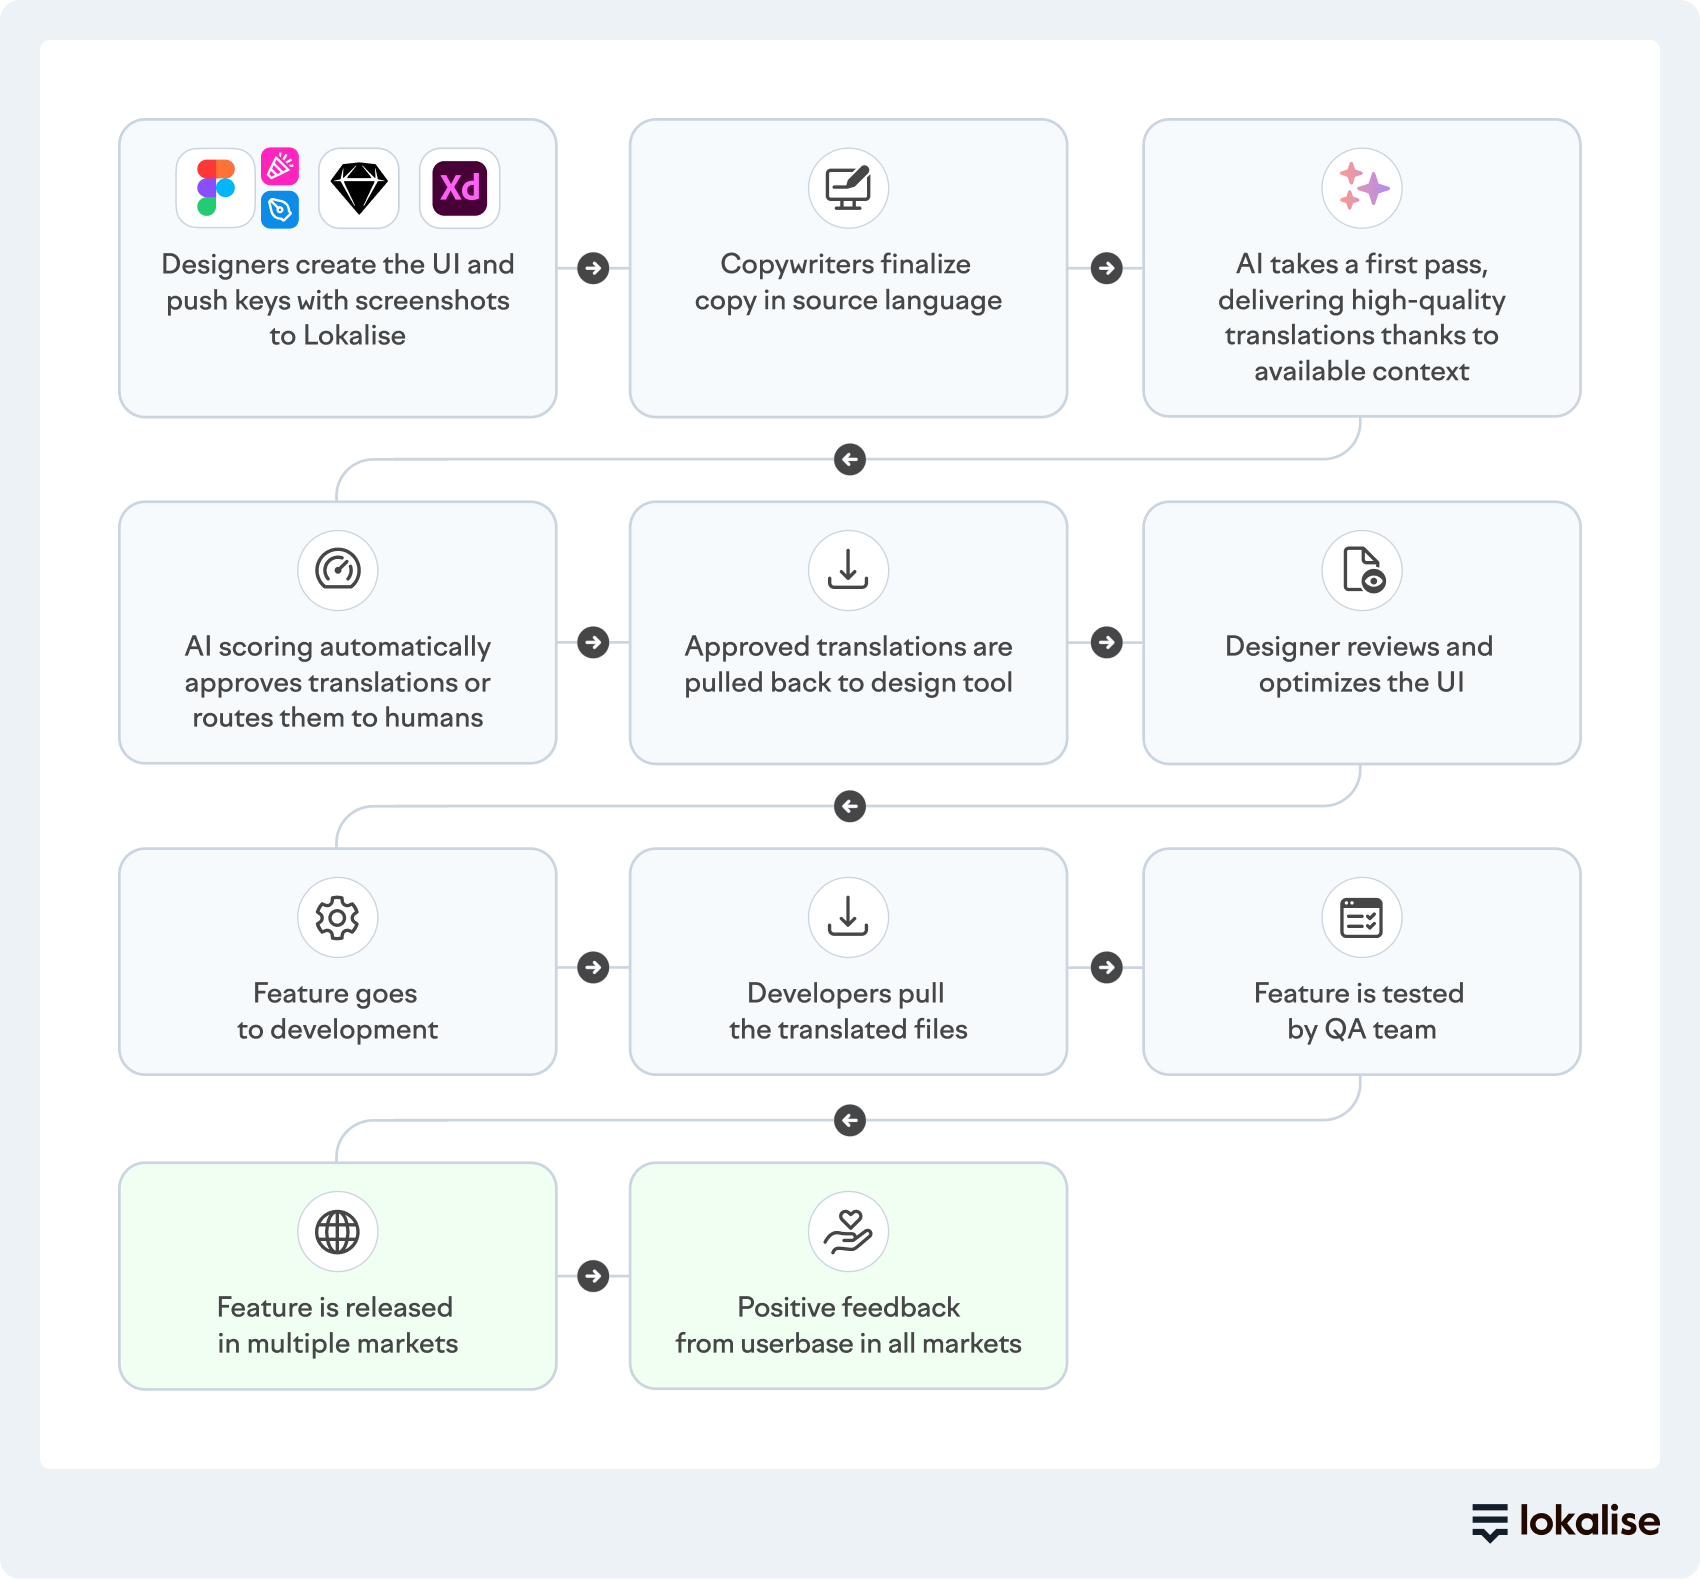Click the monitor with pen copywriting icon
Image resolution: width=1700 pixels, height=1579 pixels.
click(849, 188)
